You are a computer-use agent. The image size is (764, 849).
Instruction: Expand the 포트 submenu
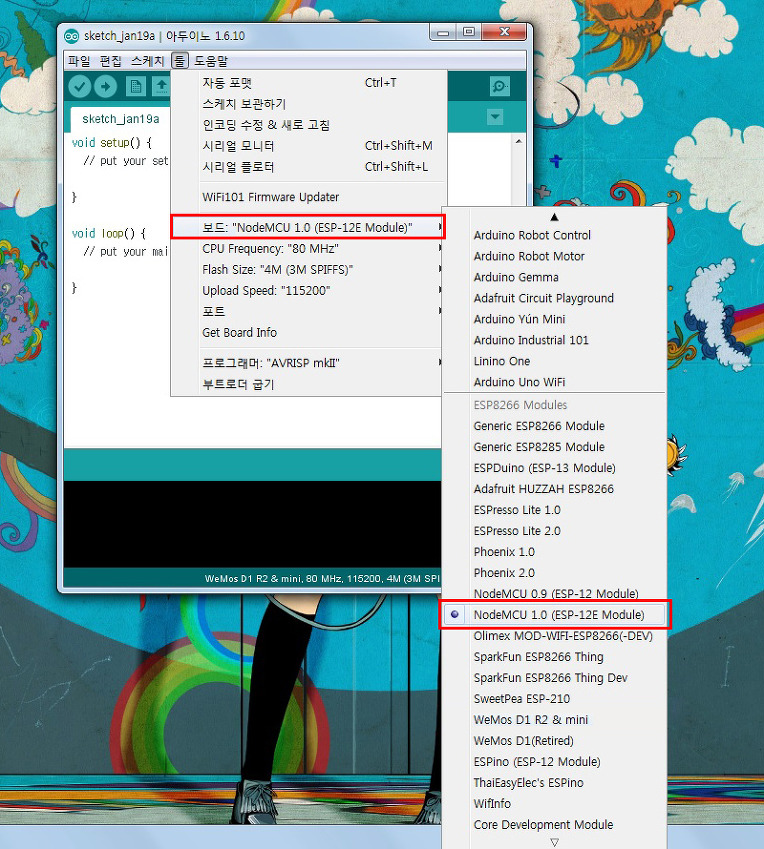(x=308, y=311)
